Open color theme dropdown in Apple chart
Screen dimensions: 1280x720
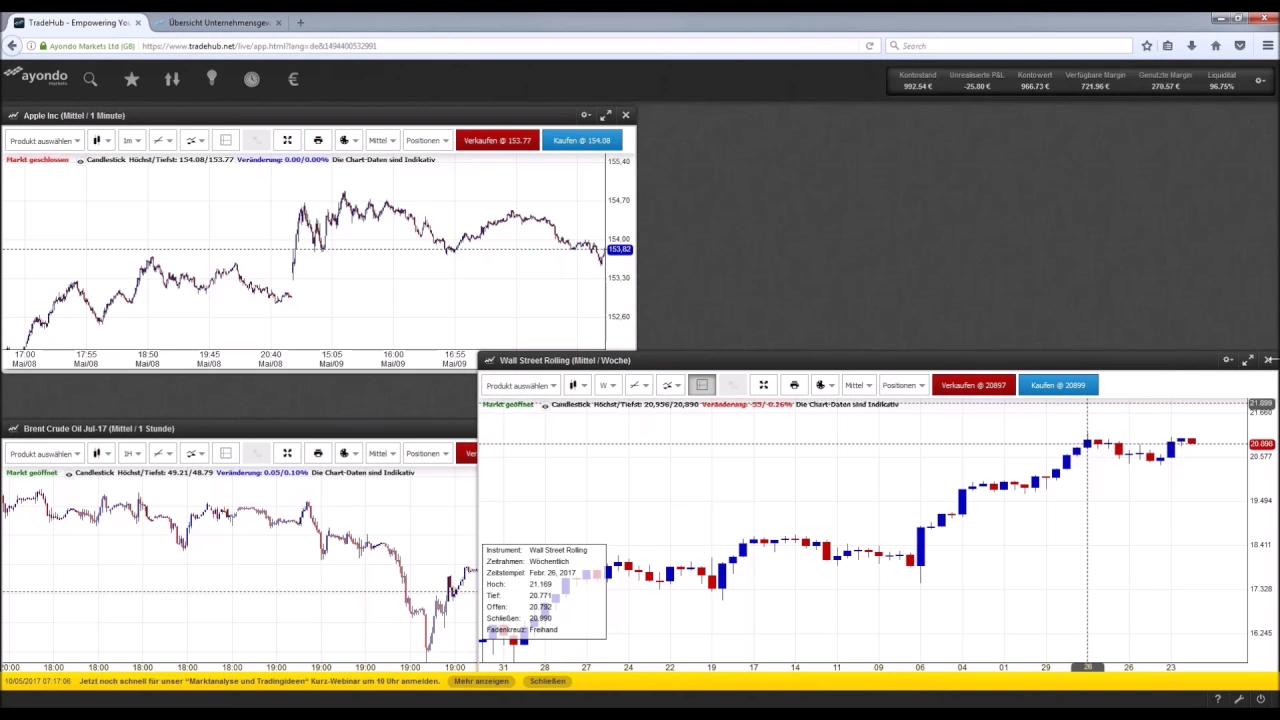[348, 140]
